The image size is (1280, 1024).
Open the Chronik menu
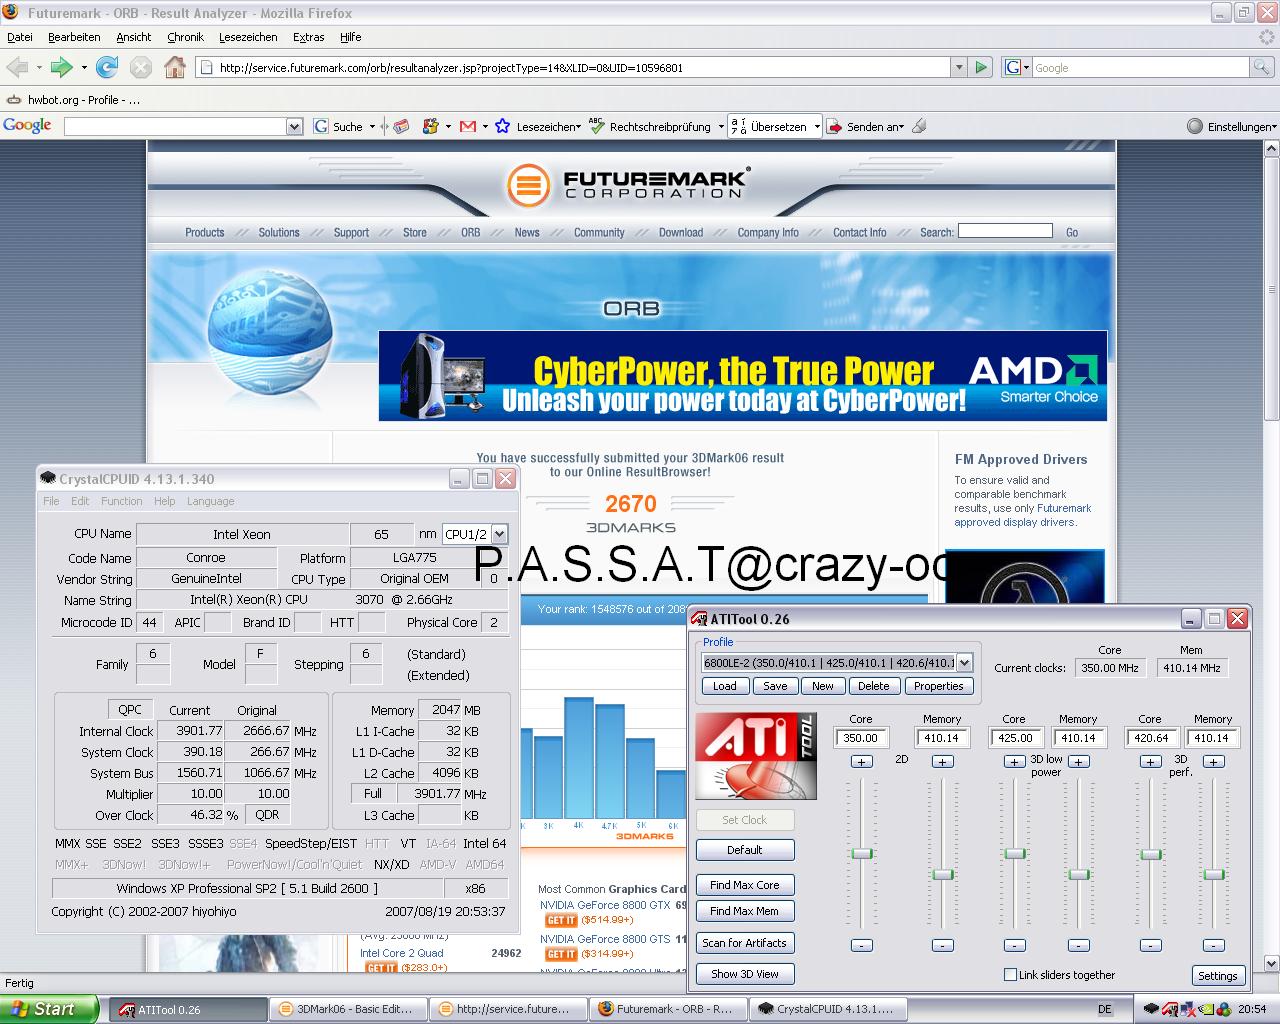[185, 37]
